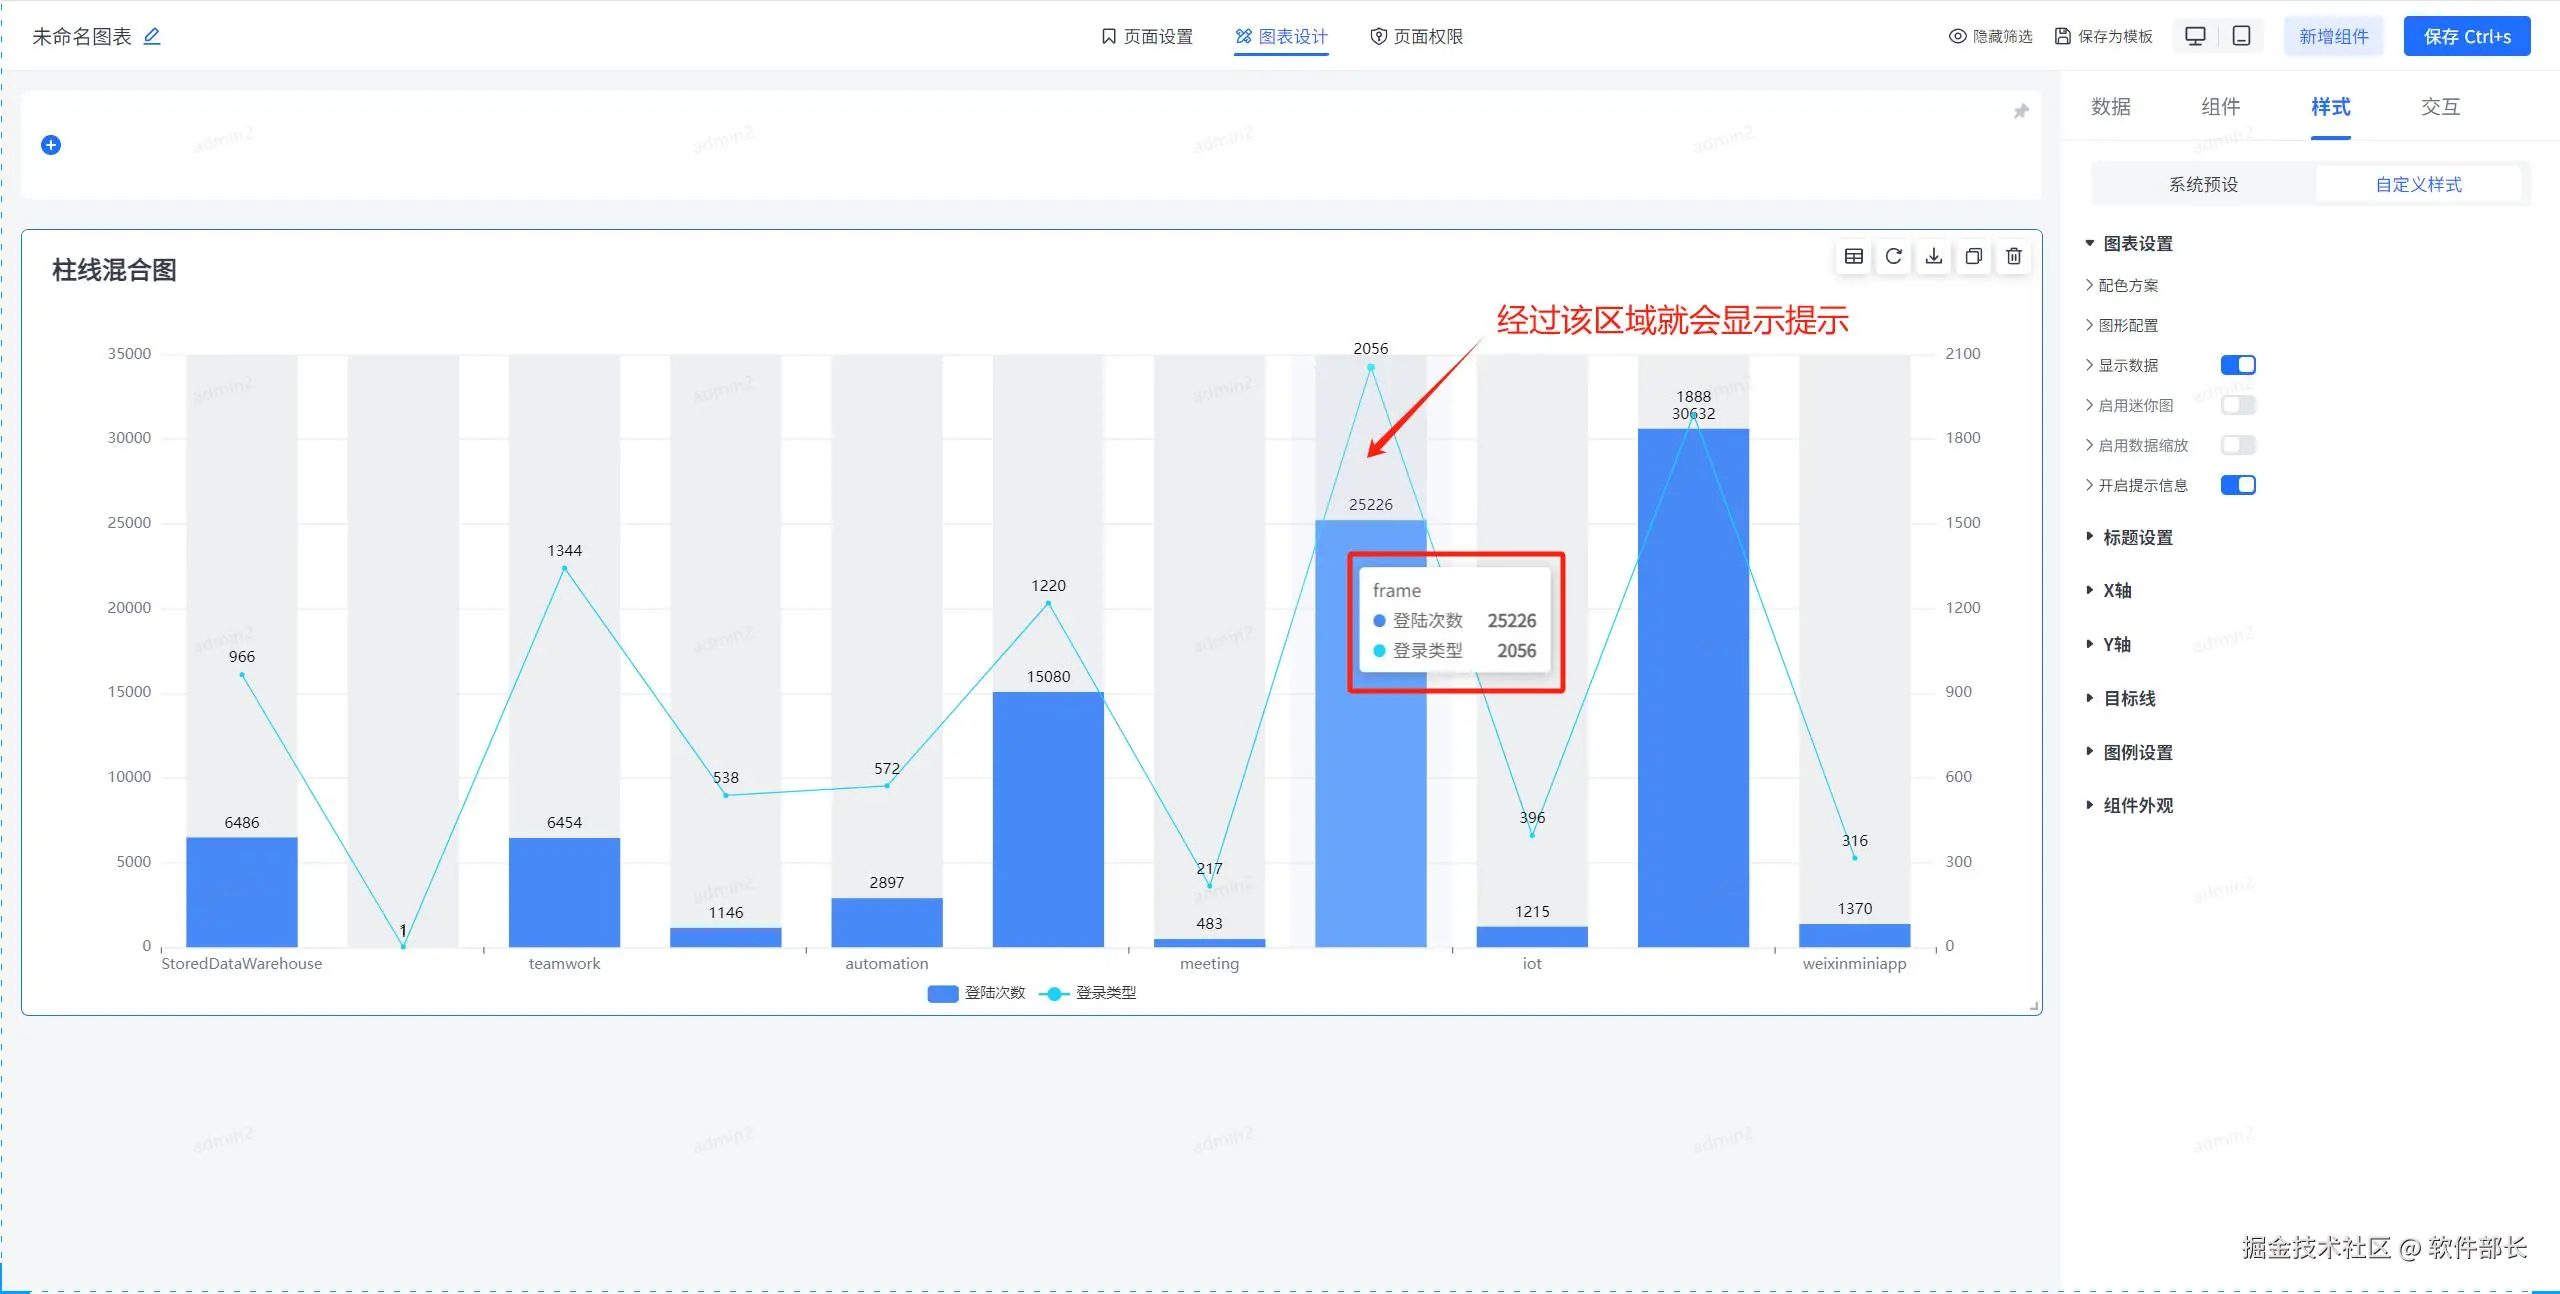Click the blue plus add-filter icon
The height and width of the screenshot is (1294, 2560).
51,145
